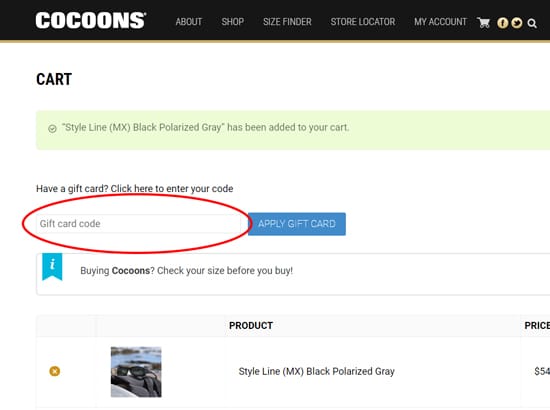Open the search magnifier icon
Screen dimensions: 550x410
[x=532, y=23]
